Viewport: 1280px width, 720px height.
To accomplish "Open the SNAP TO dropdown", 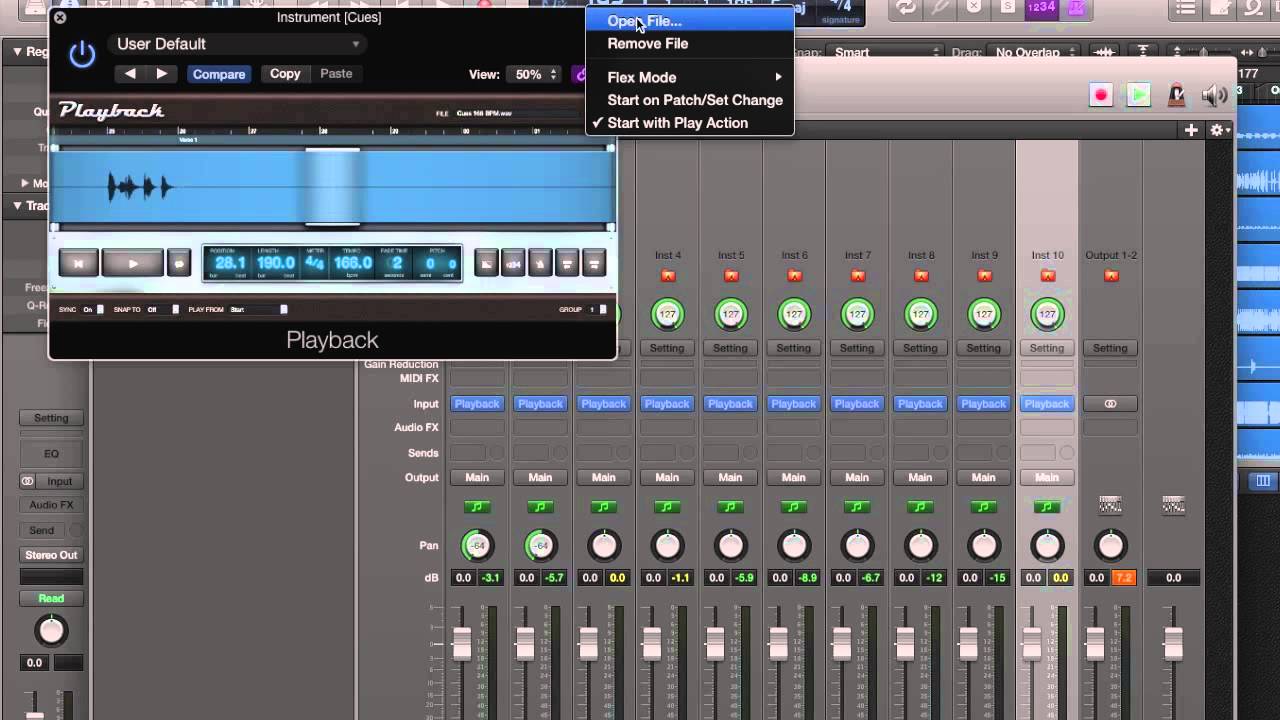I will [163, 309].
